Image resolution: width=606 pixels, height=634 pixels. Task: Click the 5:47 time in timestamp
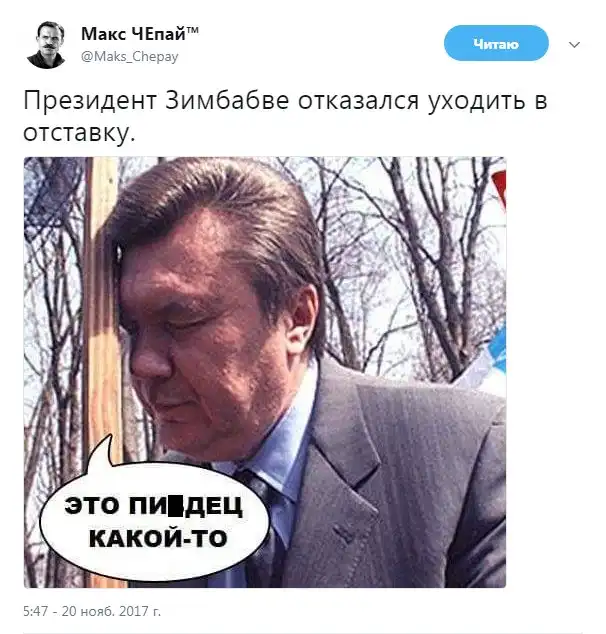36,611
